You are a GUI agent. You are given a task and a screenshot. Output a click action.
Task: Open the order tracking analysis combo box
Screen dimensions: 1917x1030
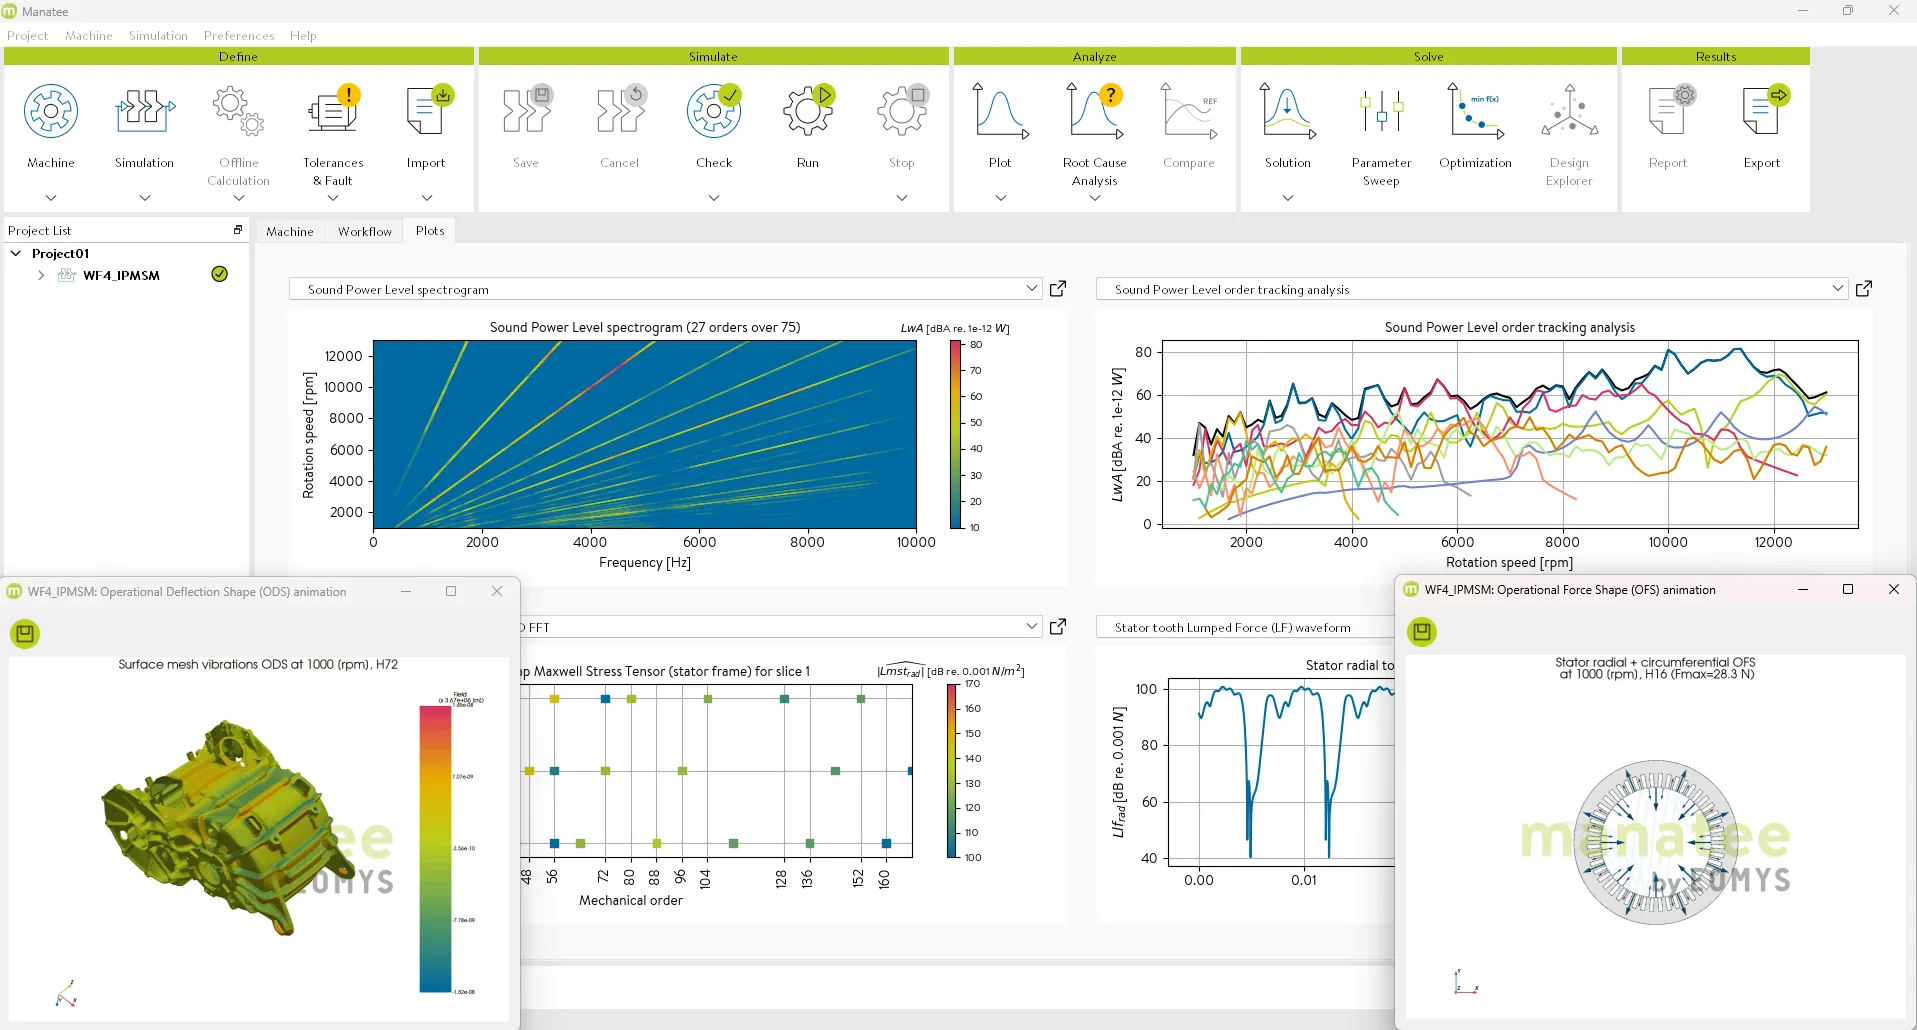click(x=1472, y=289)
